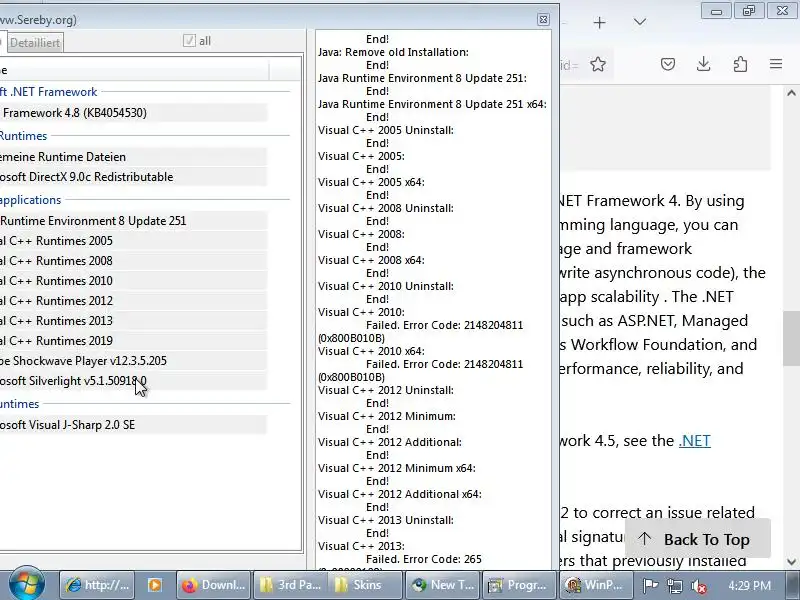
Task: Open the Firefox downloads panel
Action: click(704, 64)
